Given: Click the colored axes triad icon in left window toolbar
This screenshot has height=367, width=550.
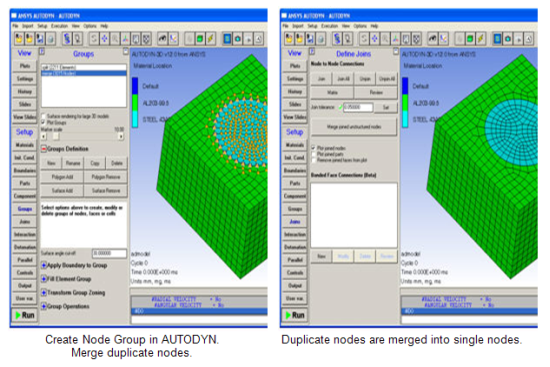Looking at the screenshot, I should pos(125,39).
